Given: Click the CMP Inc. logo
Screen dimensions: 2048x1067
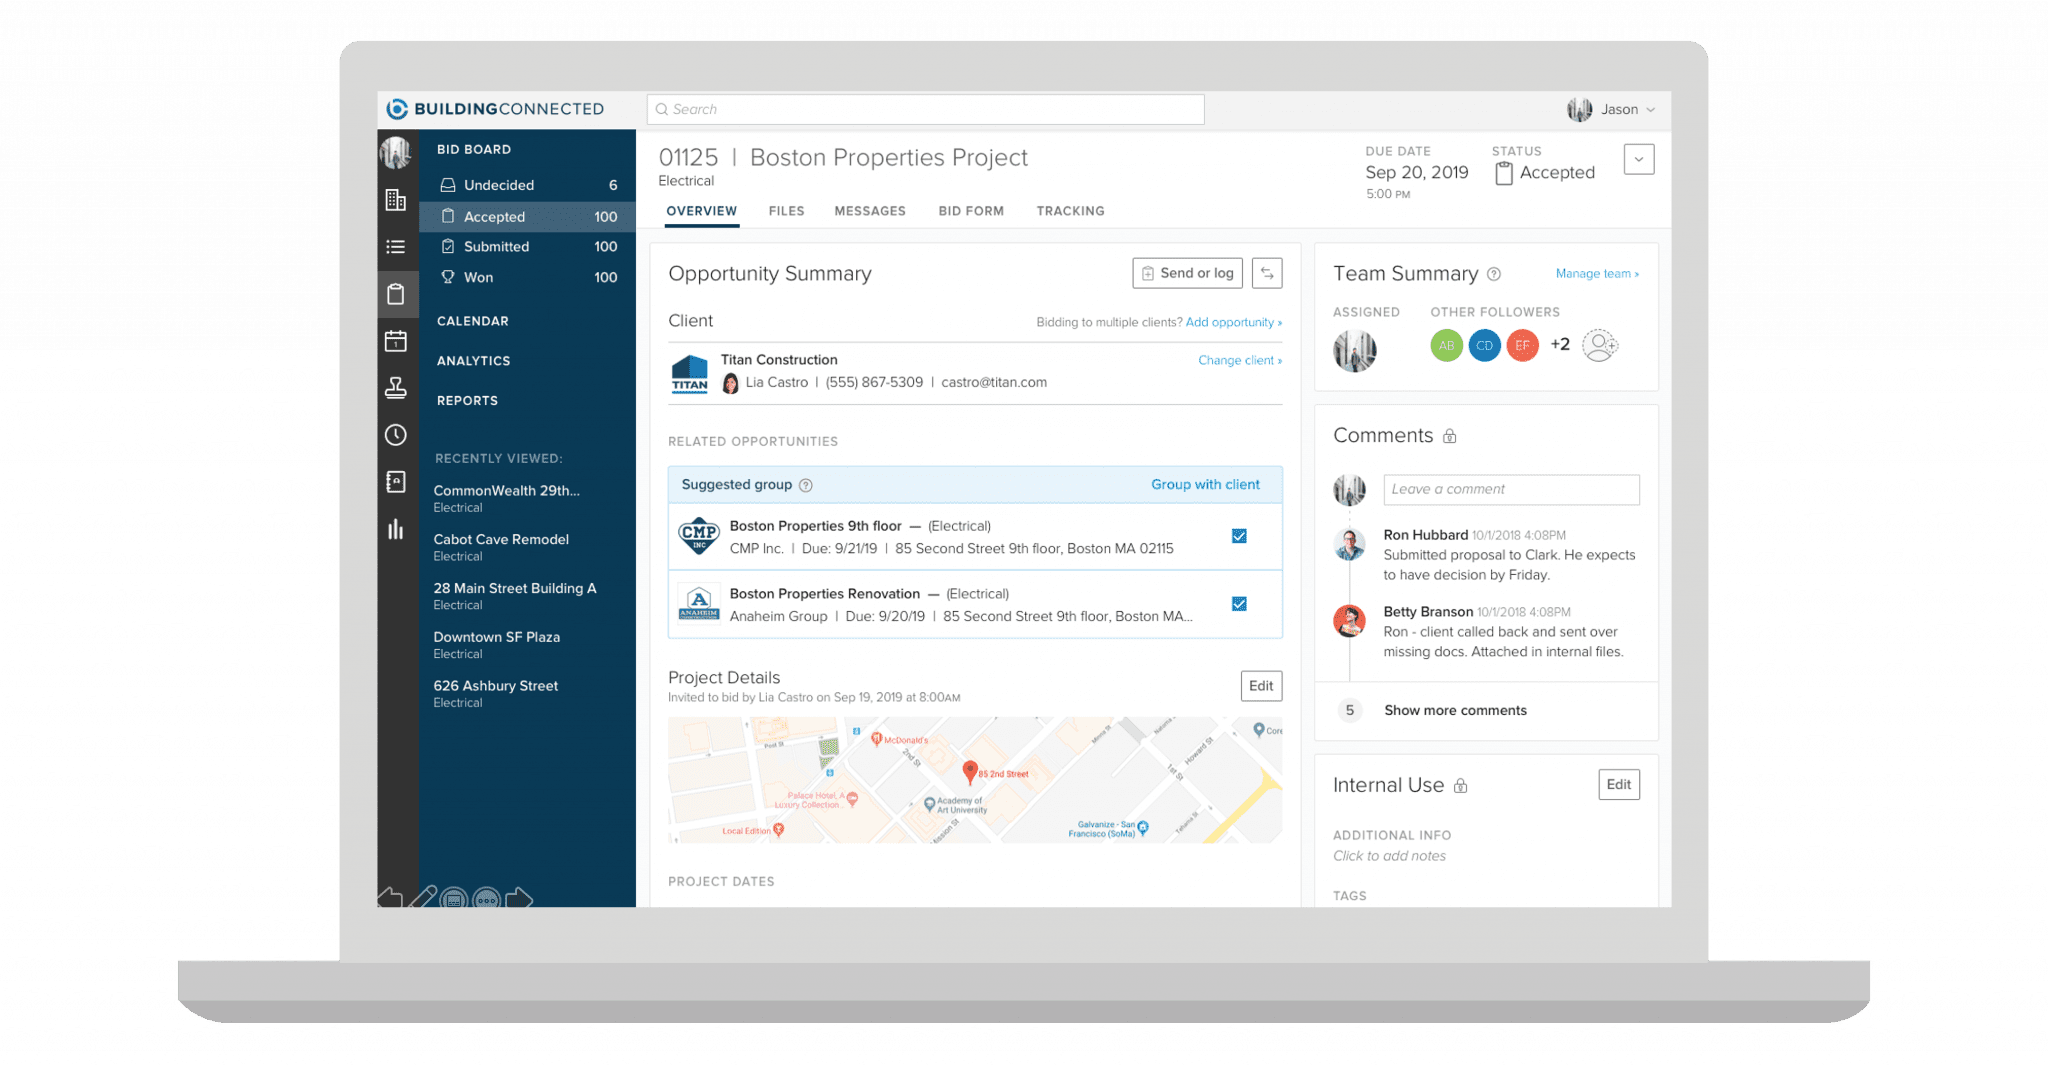Looking at the screenshot, I should (x=699, y=536).
